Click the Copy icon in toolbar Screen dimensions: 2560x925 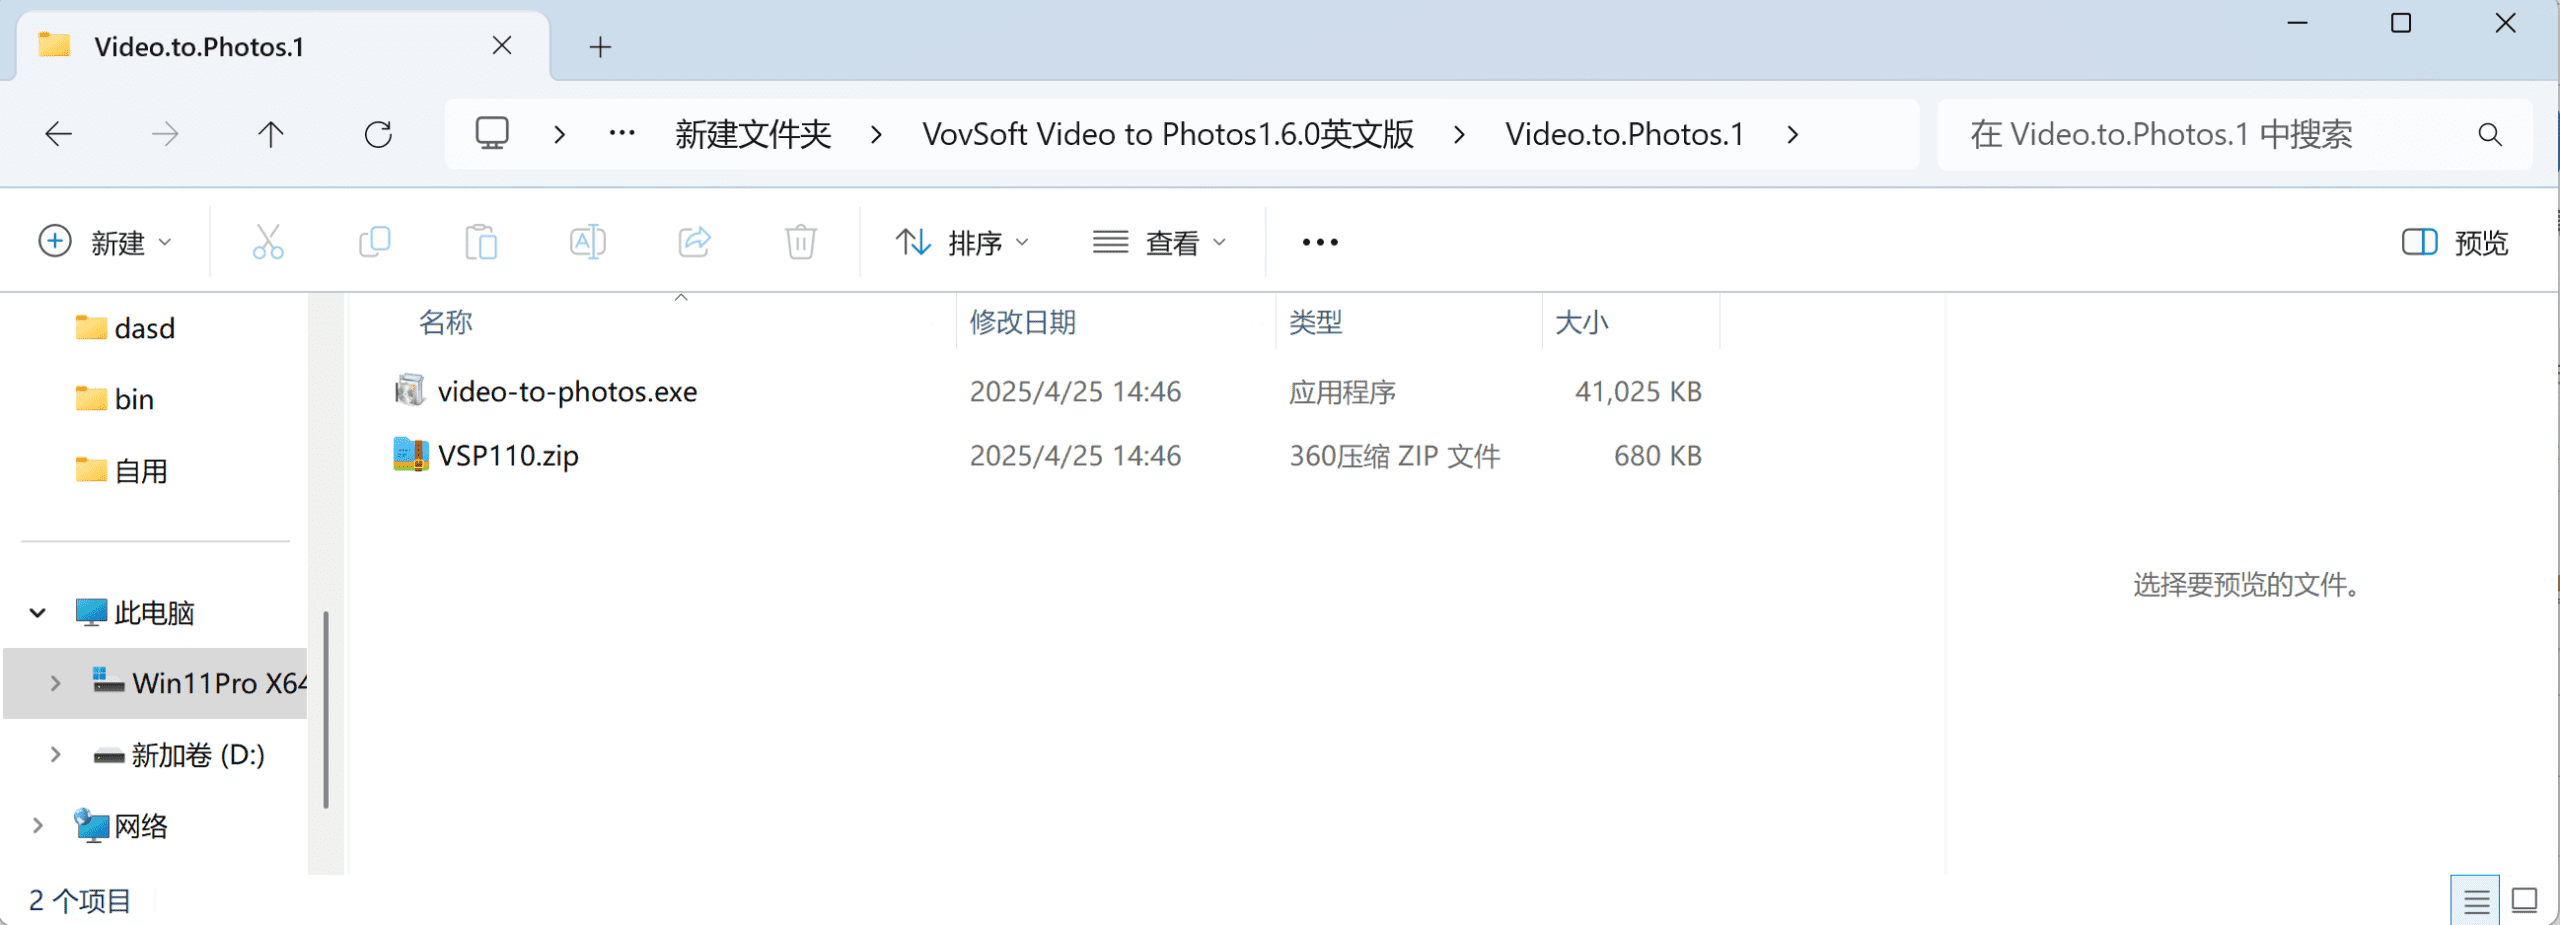coord(375,242)
